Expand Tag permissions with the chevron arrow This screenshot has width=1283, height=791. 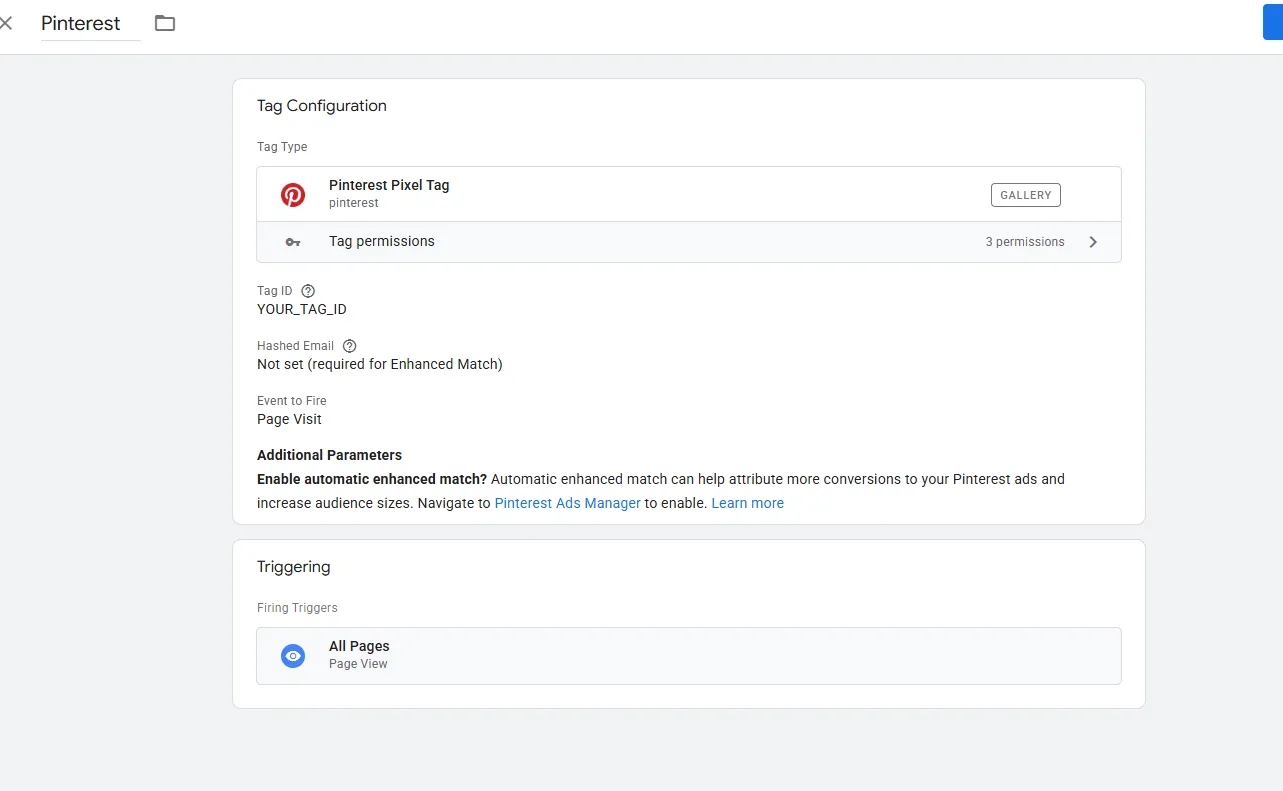tap(1093, 242)
